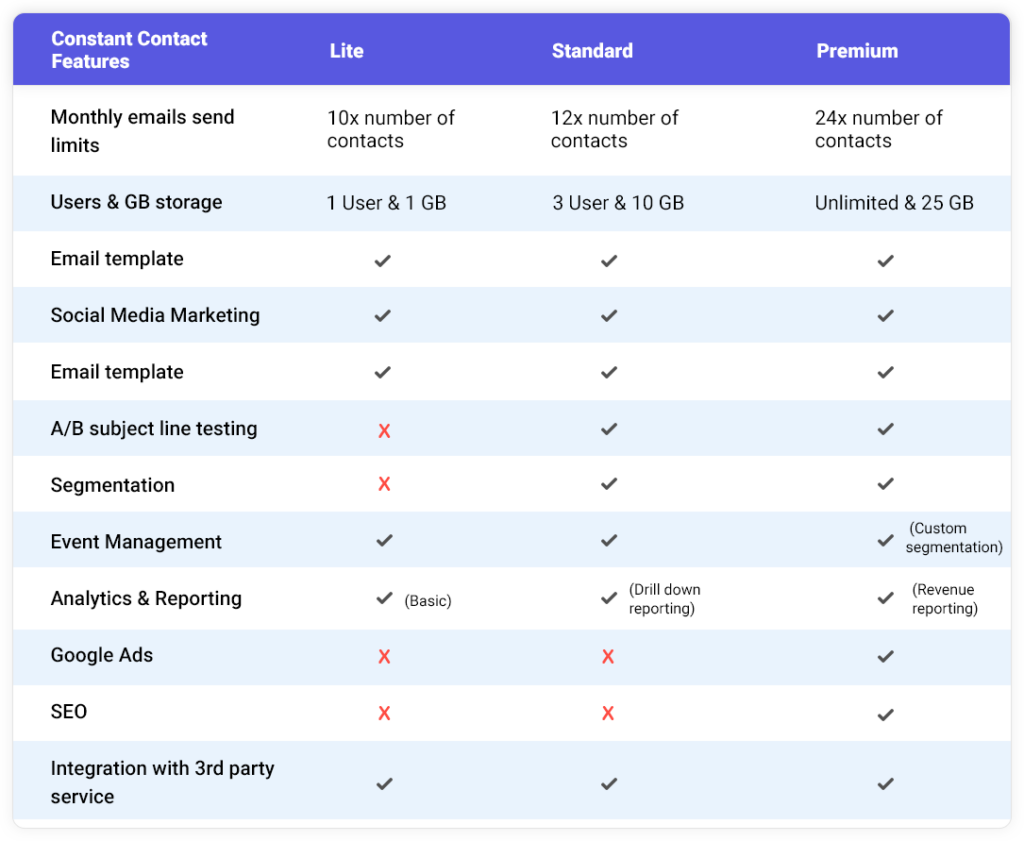This screenshot has width=1024, height=841.
Task: Click the red X for A/B testing under Lite
Action: (x=384, y=429)
